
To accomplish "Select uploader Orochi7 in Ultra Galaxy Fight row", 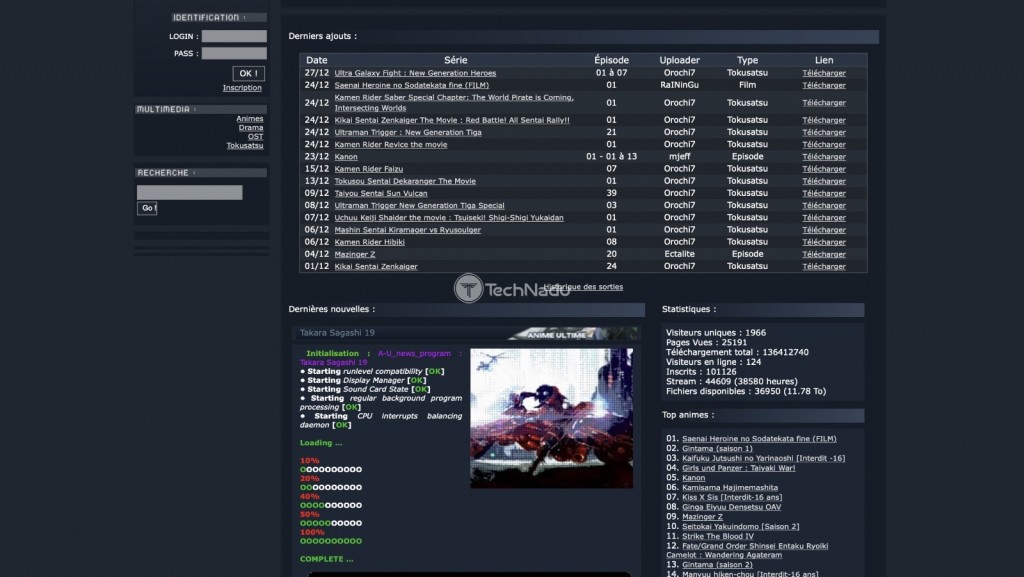I will tap(679, 73).
